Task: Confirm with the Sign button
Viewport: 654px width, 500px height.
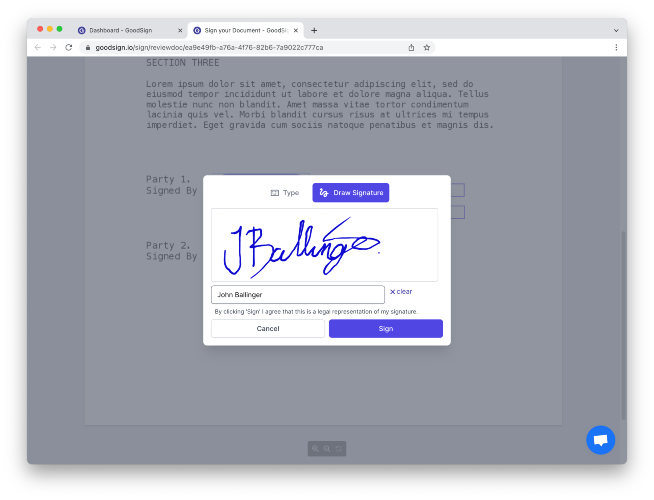Action: 386,329
